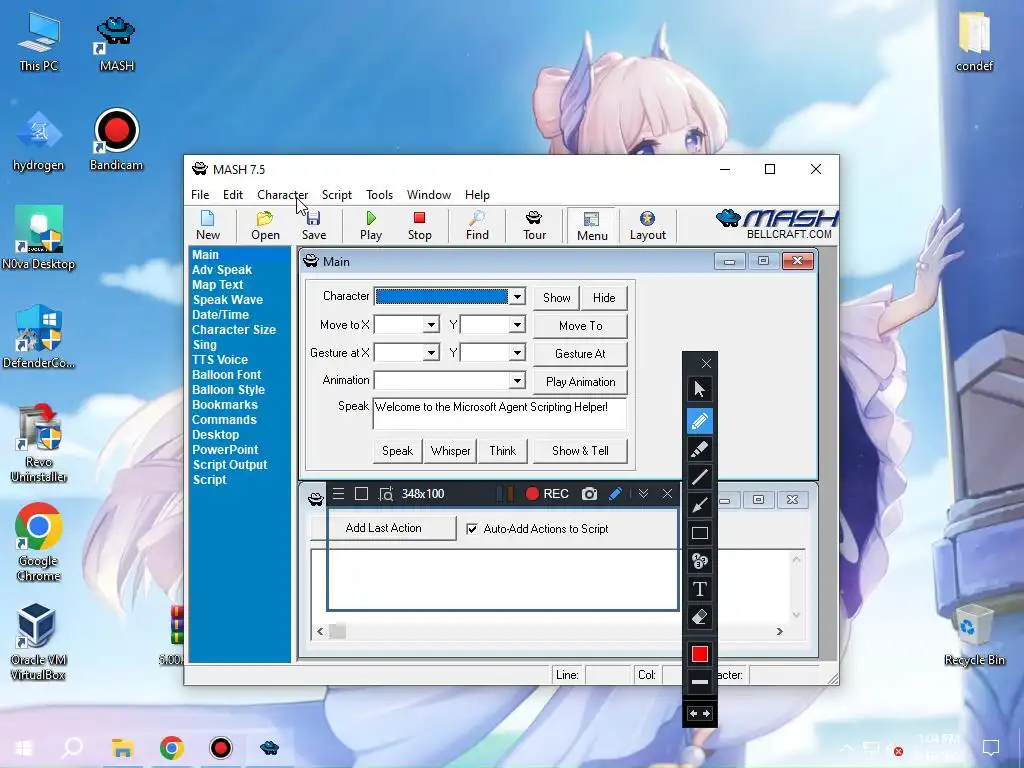Viewport: 1024px width, 768px height.
Task: Expand the Animation dropdown
Action: tap(517, 380)
